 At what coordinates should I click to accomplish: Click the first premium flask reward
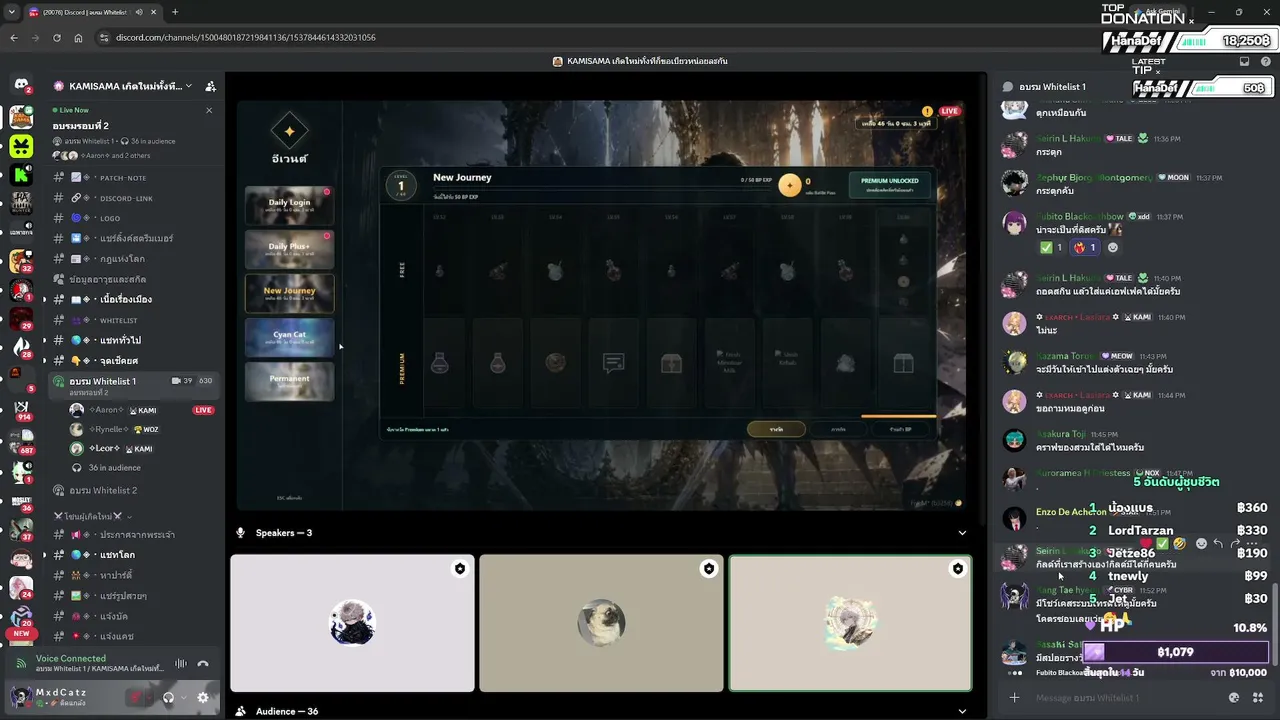pyautogui.click(x=439, y=363)
